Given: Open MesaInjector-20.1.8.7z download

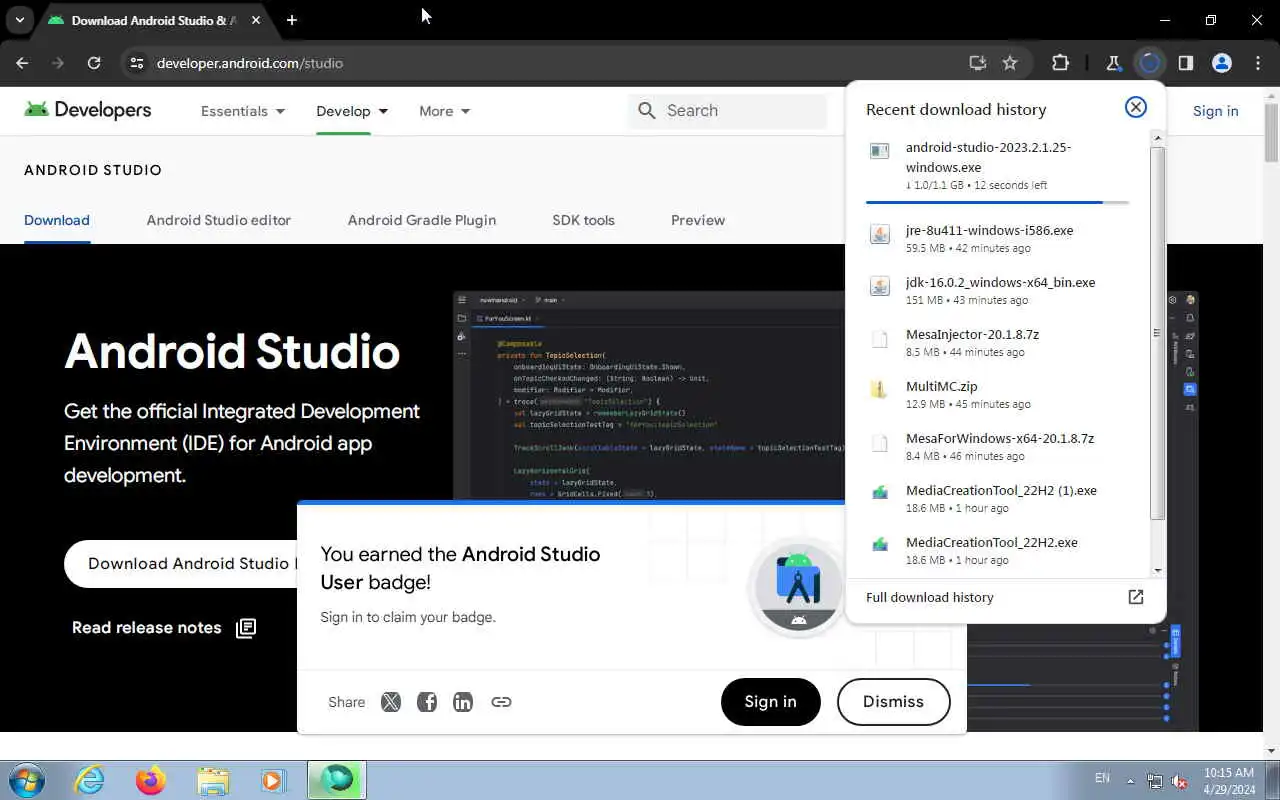Looking at the screenshot, I should click(998, 342).
